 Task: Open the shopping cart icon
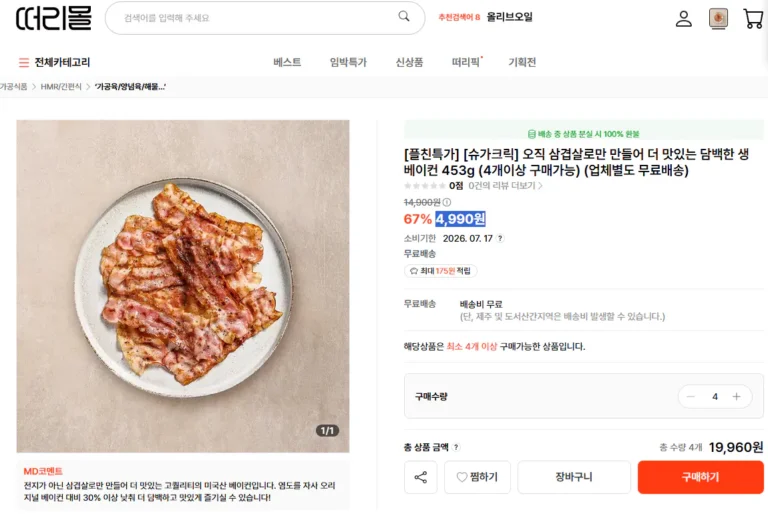point(753,18)
